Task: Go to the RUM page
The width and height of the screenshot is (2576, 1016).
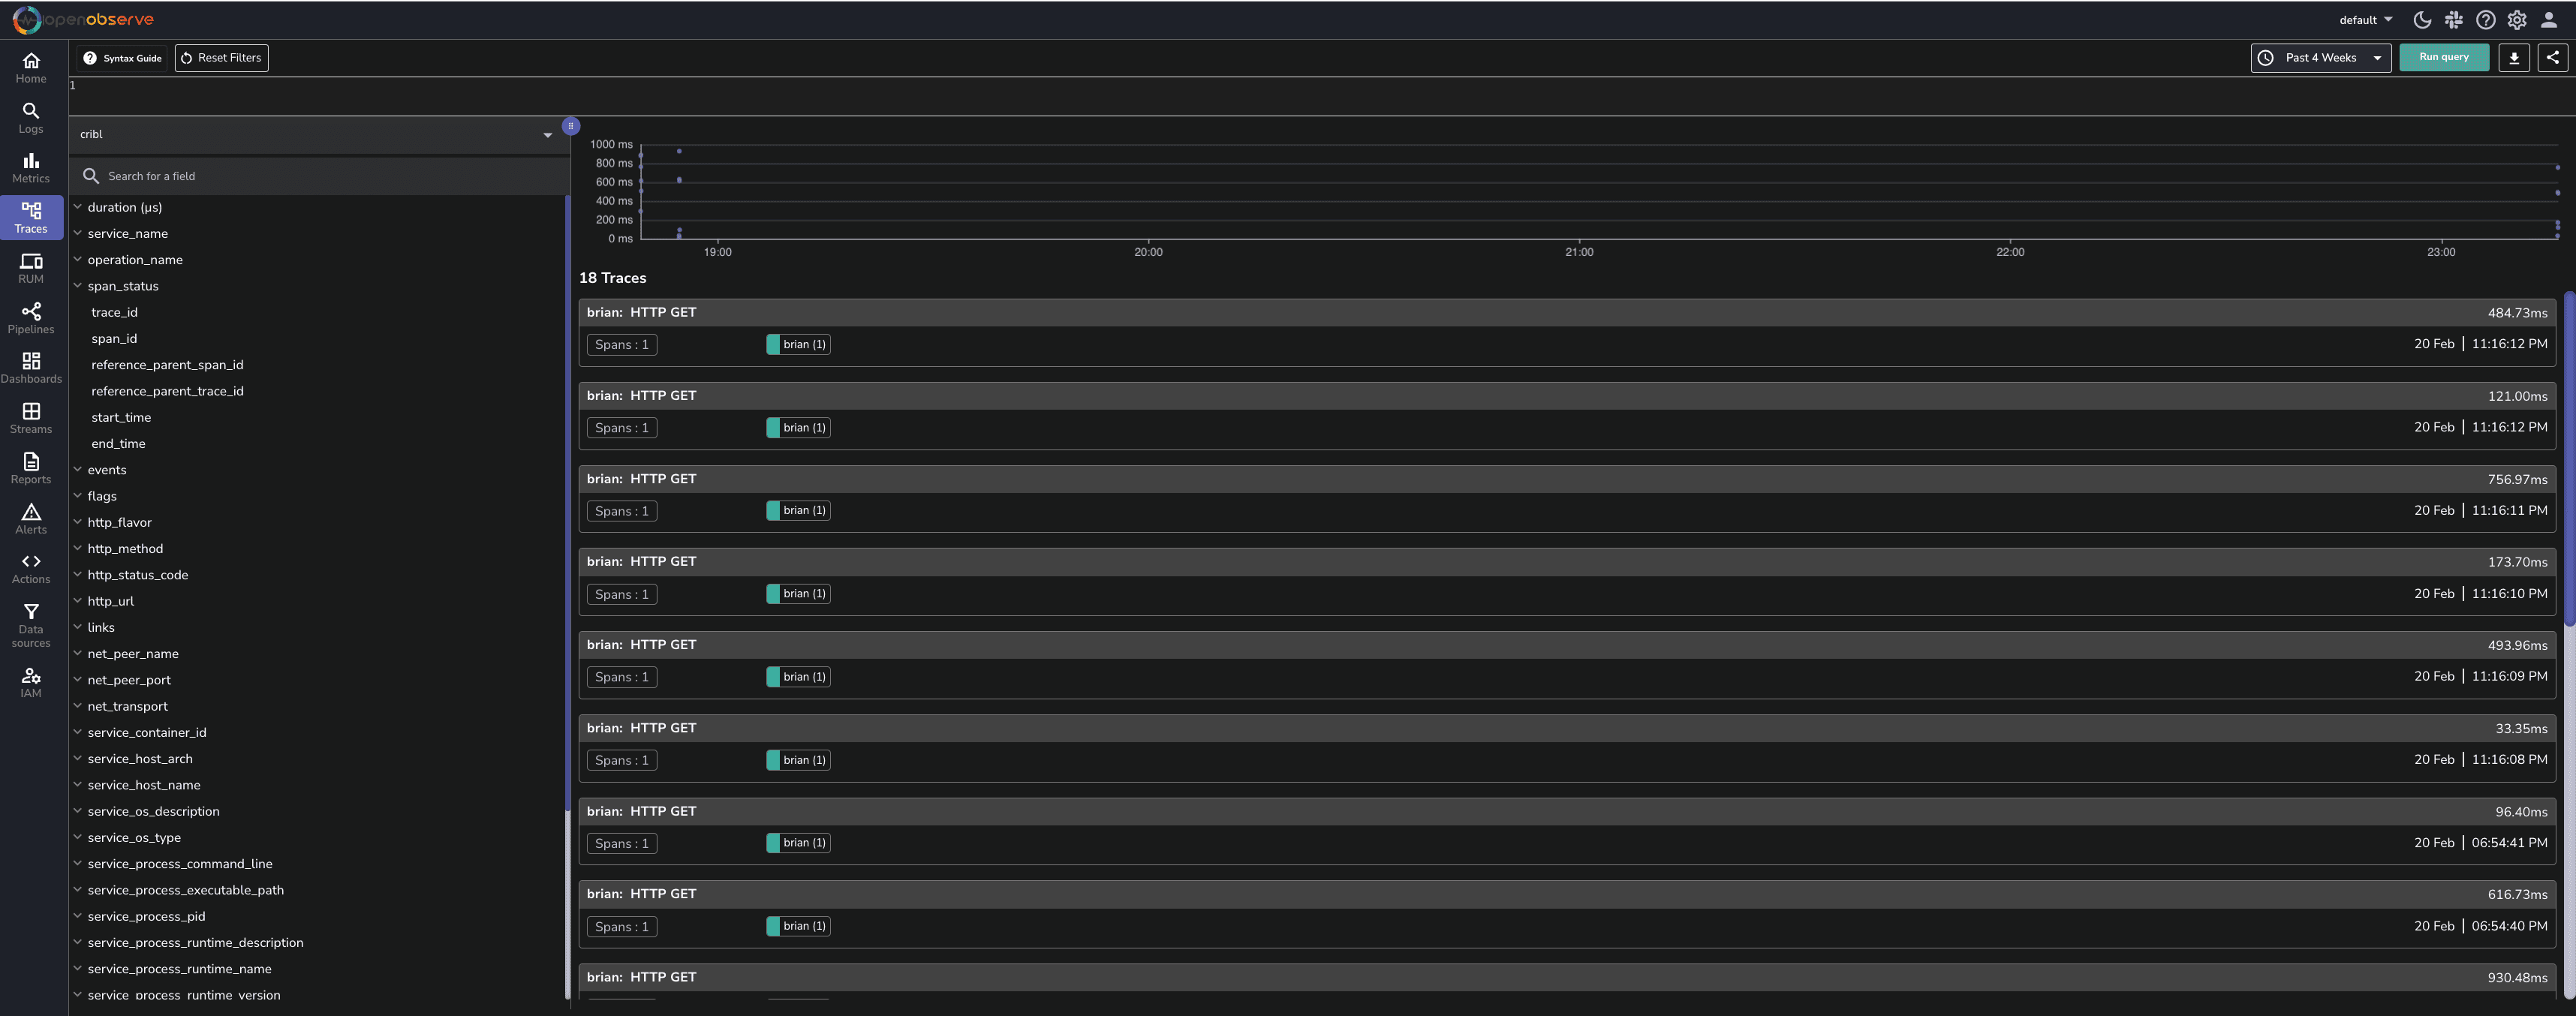Action: coord(31,268)
